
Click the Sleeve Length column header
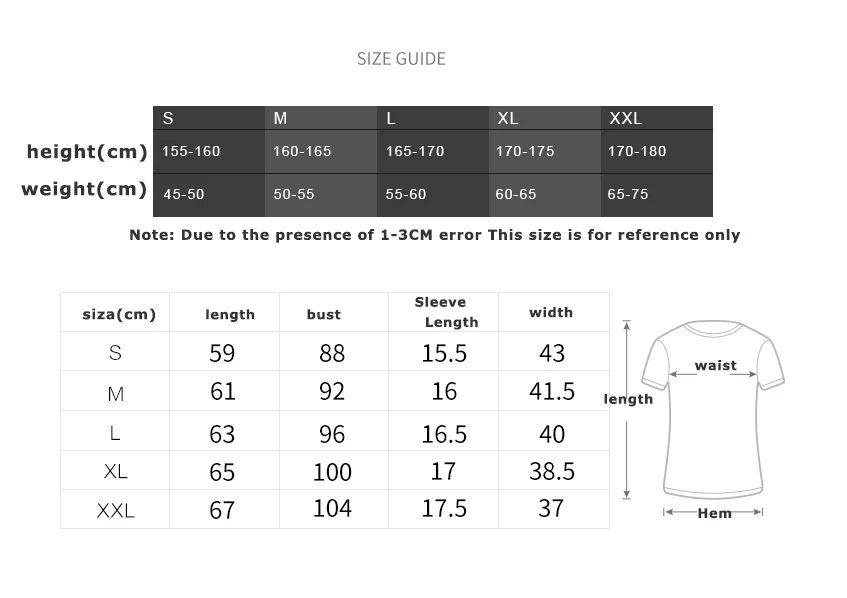pyautogui.click(x=445, y=312)
